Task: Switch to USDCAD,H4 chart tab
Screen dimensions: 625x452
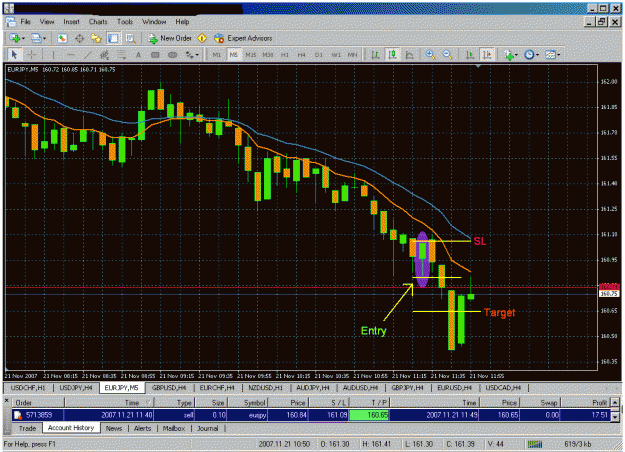Action: click(503, 387)
